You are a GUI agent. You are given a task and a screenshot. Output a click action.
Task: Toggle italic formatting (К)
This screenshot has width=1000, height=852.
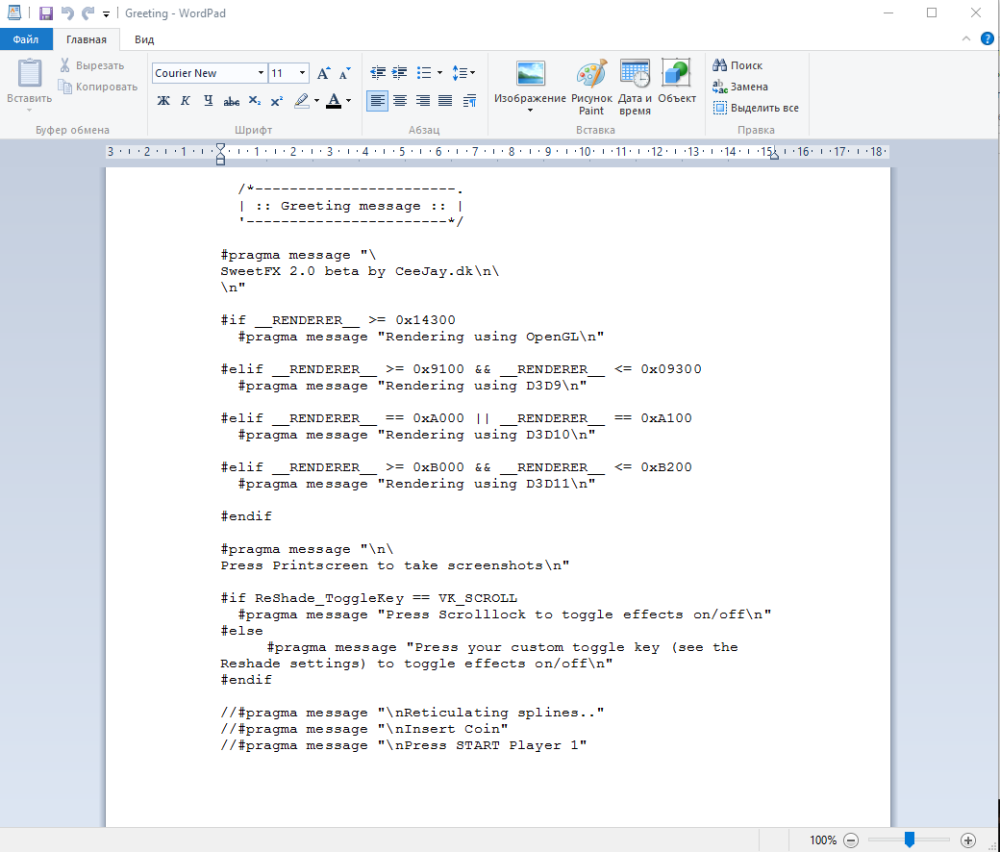186,101
